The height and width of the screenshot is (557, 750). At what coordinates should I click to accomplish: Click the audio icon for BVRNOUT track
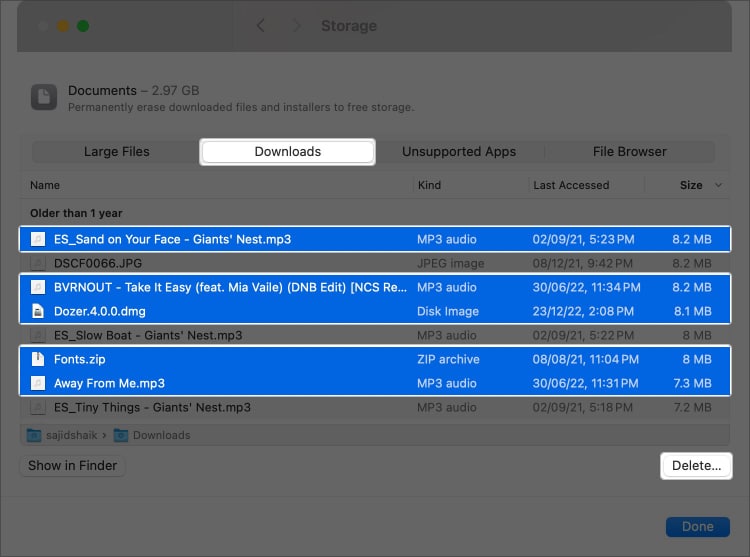coord(38,287)
